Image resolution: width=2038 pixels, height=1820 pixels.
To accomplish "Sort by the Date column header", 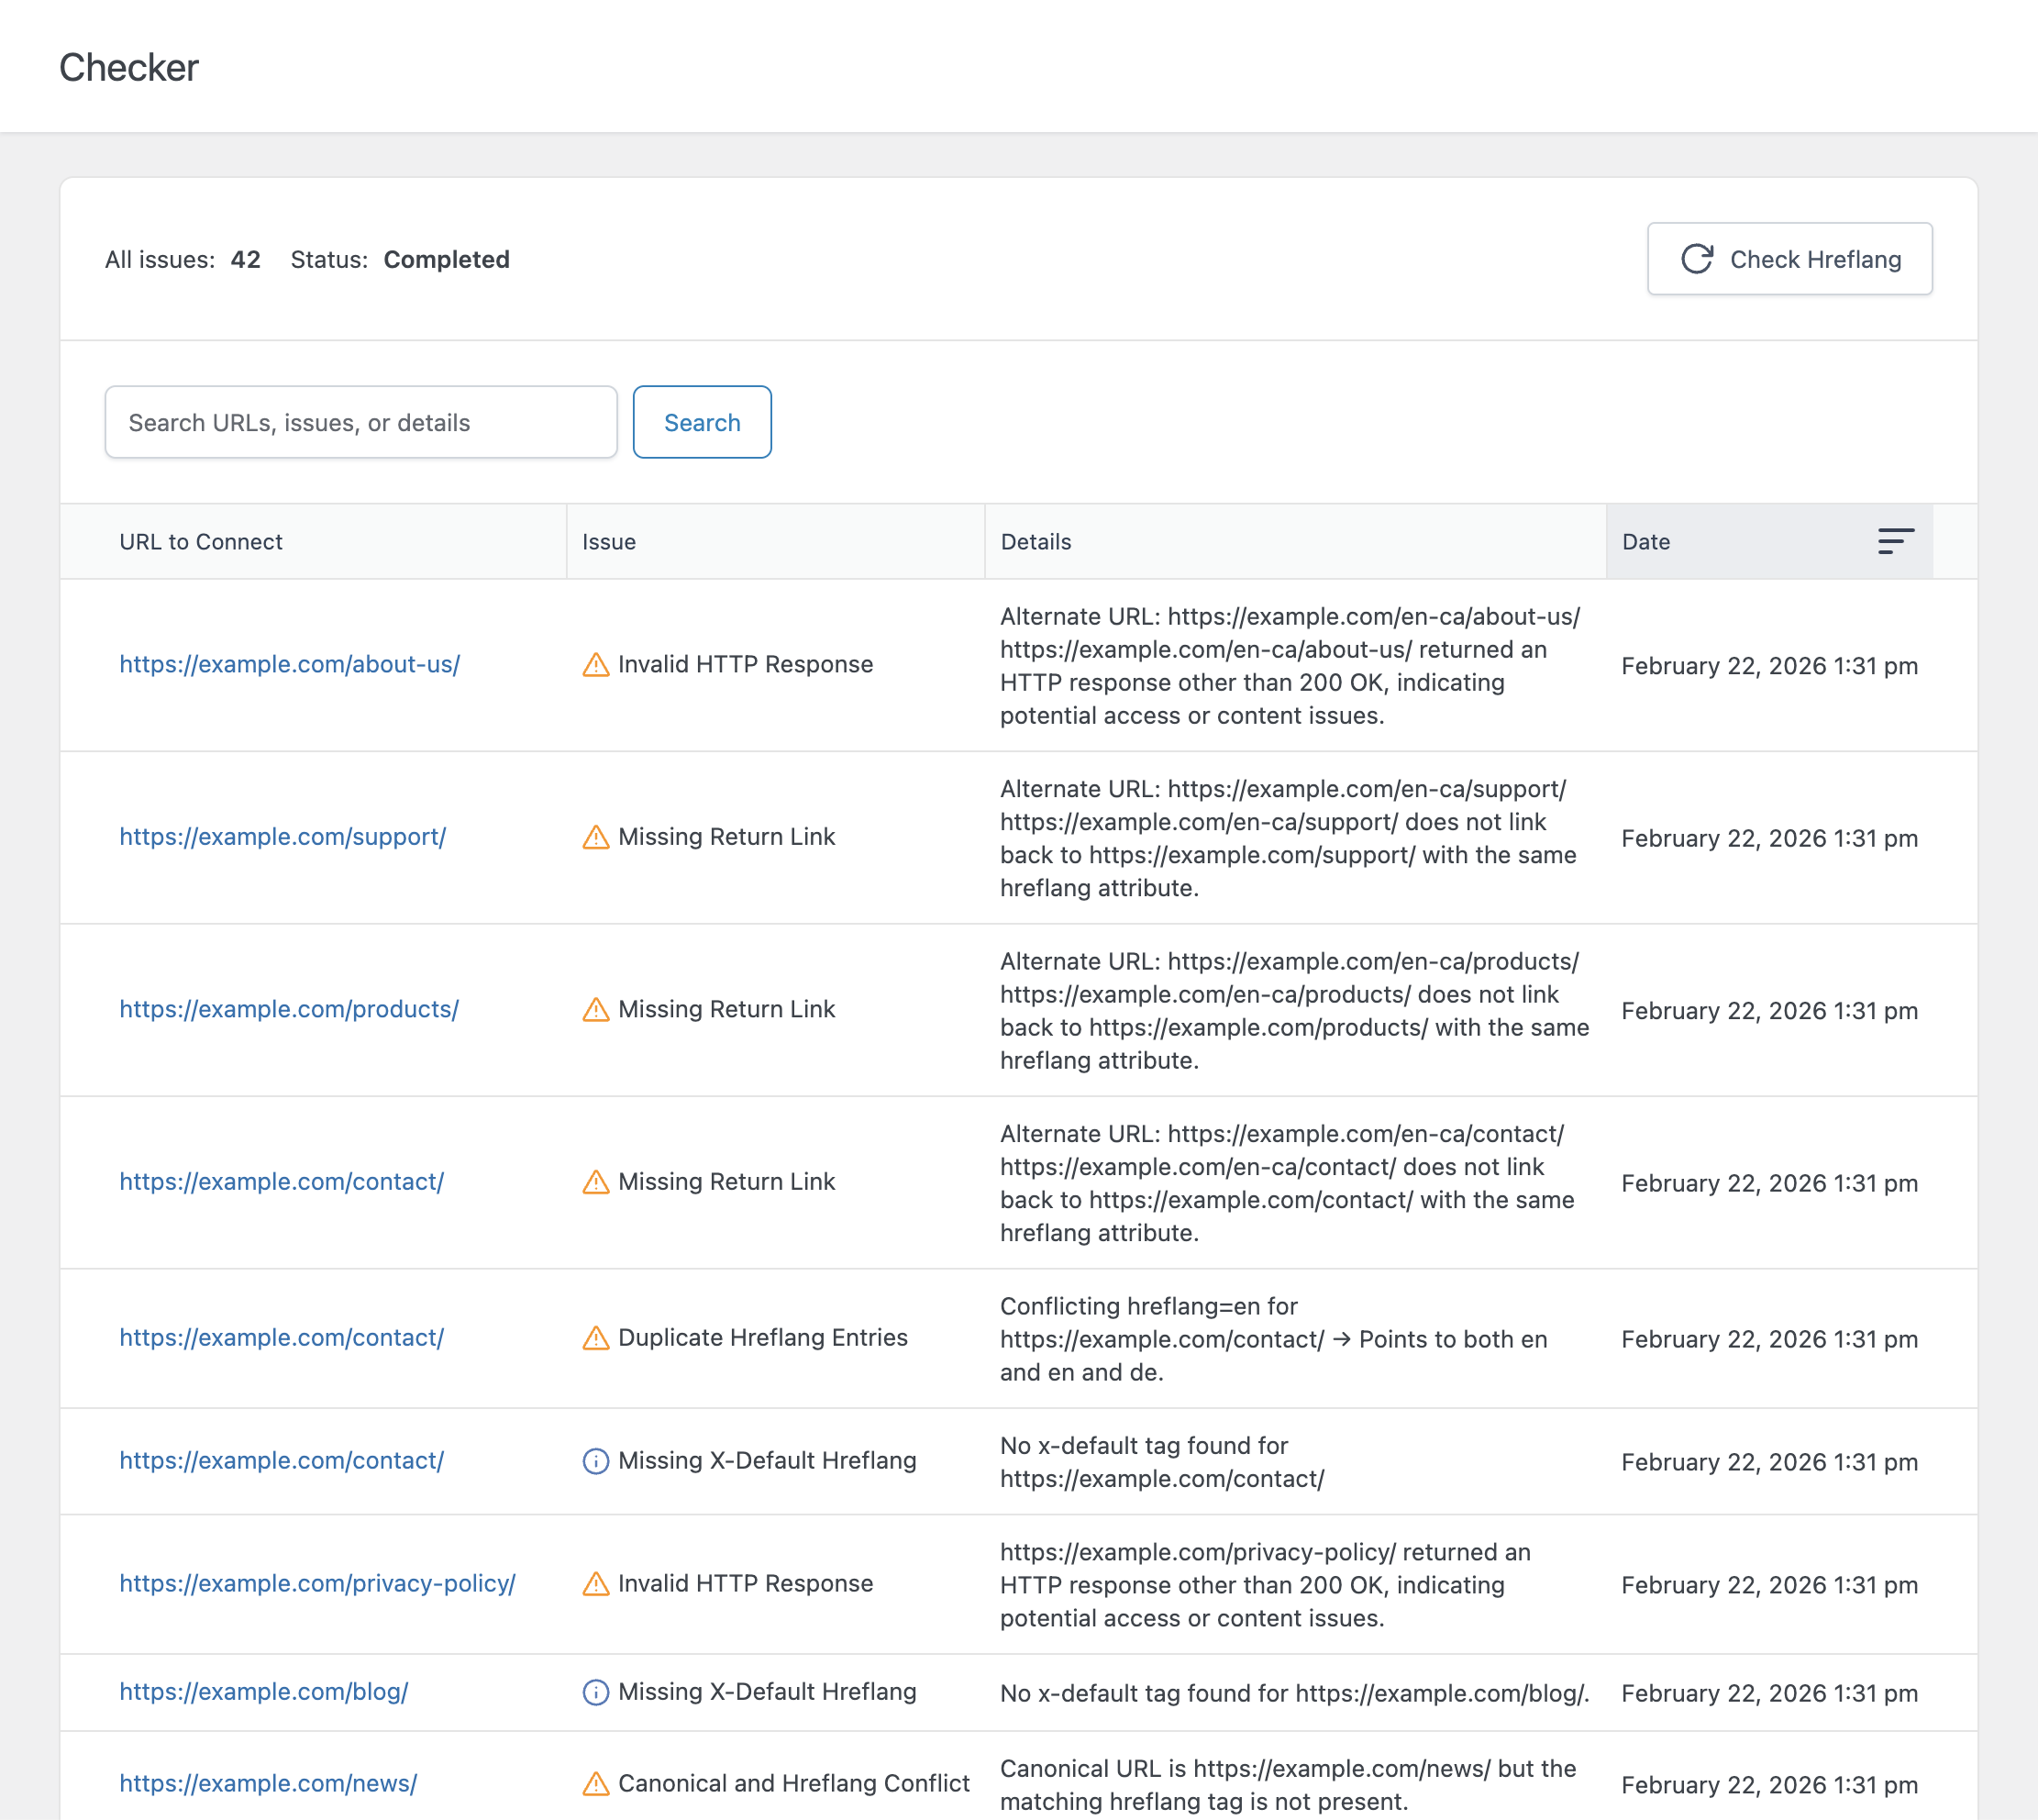I will (x=1646, y=541).
